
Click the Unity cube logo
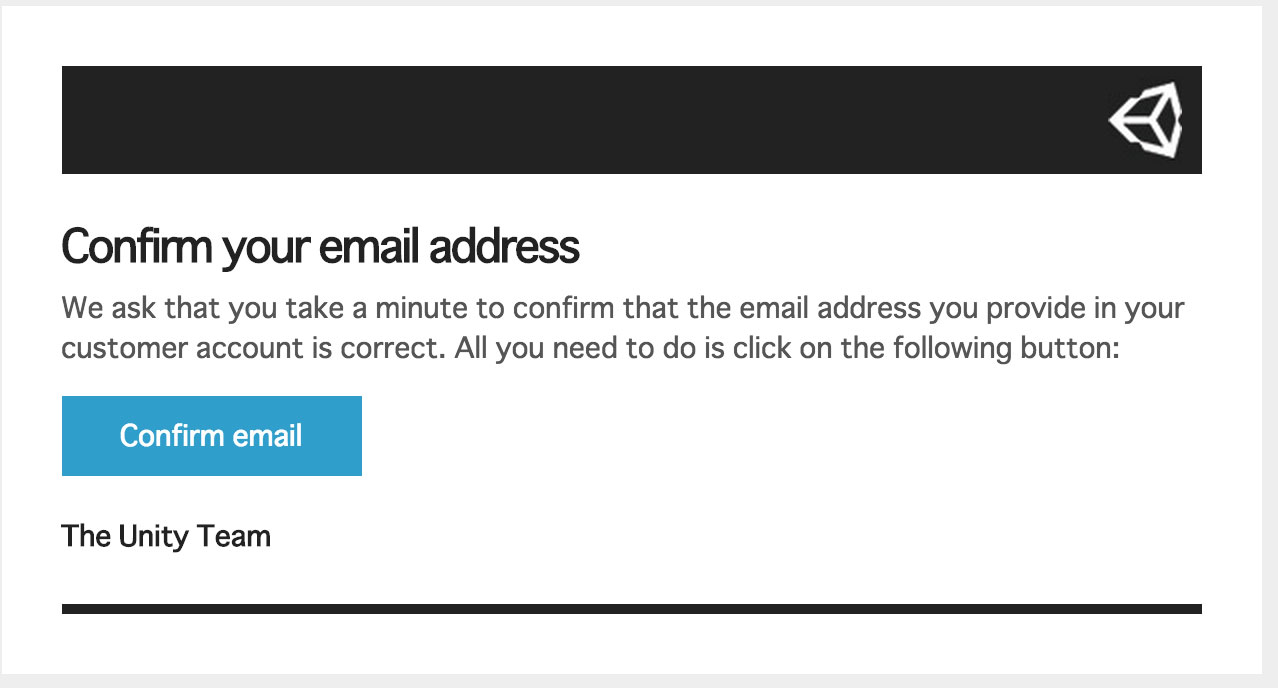pyautogui.click(x=1146, y=120)
